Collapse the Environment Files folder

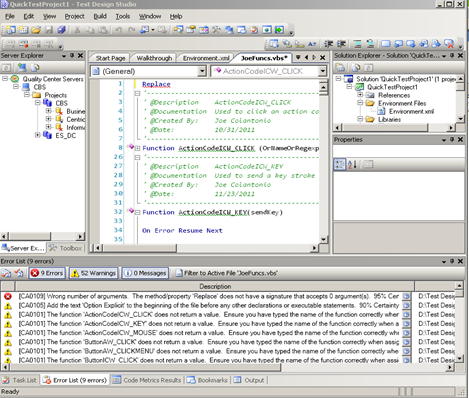point(360,103)
